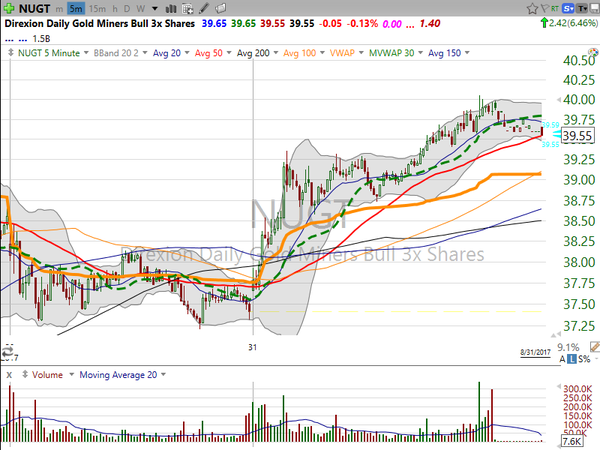This screenshot has width=600, height=450.
Task: Click the favorite star icon
Action: [x=532, y=8]
